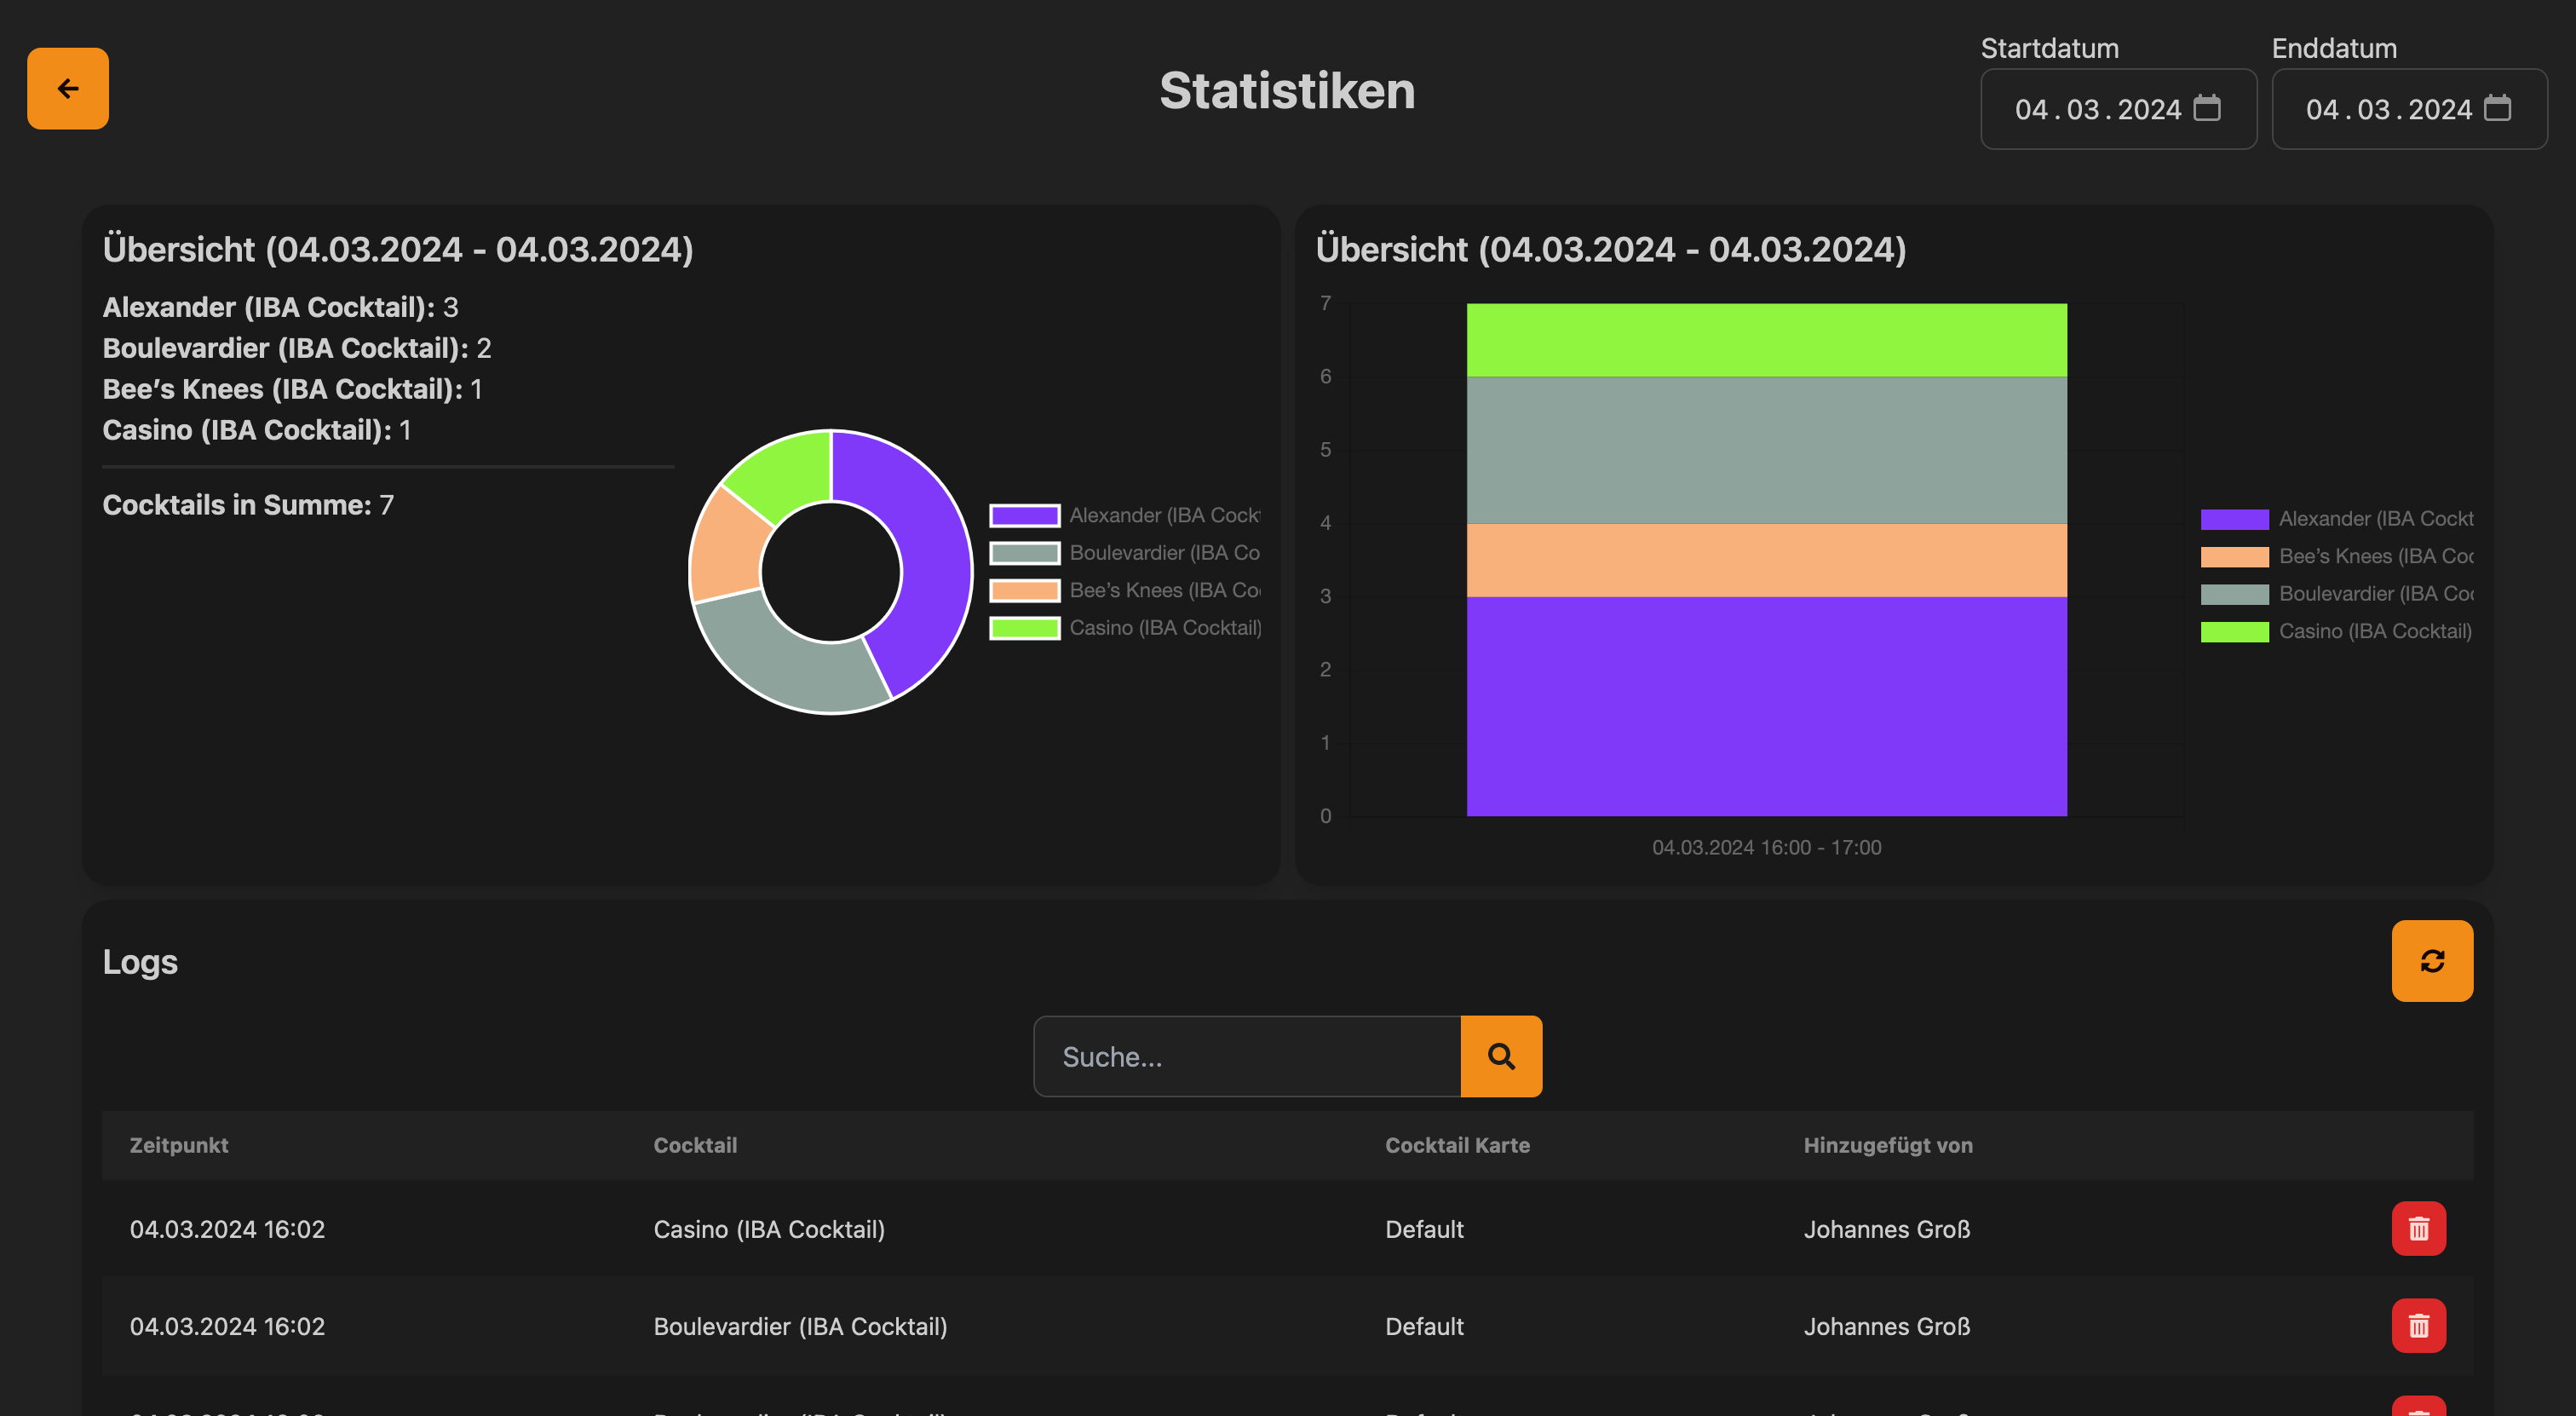Toggle Alexander in the donut chart legend

pos(1124,515)
